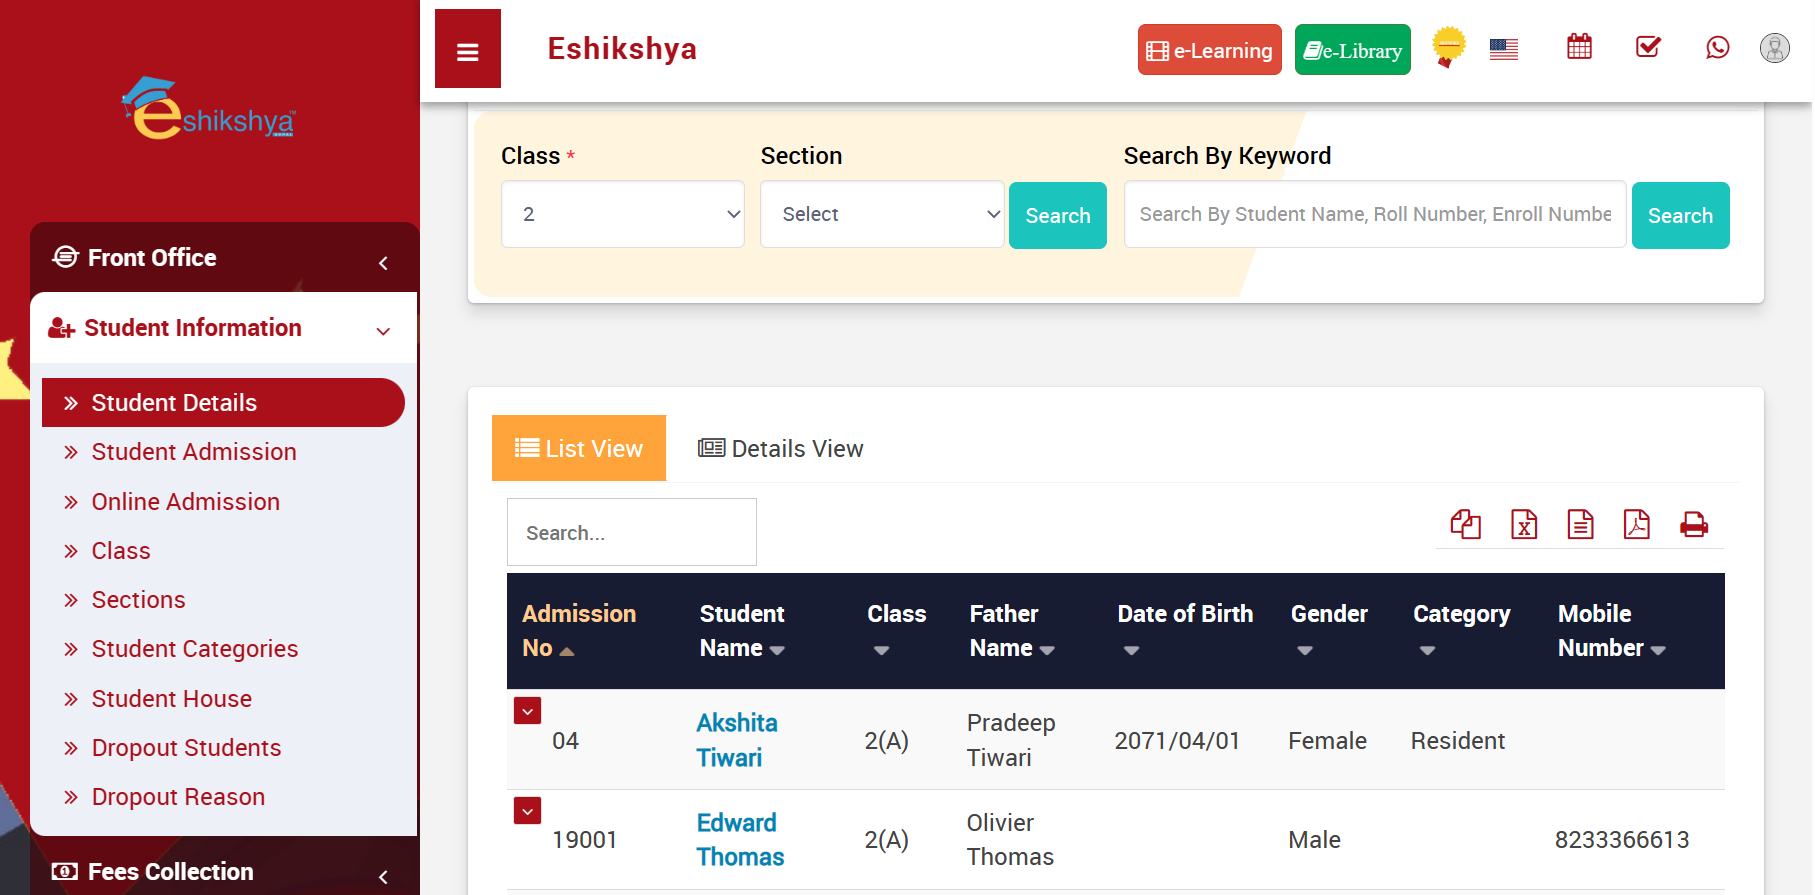Screen dimensions: 1815x895
Task: Open the award badge icon in header
Action: (x=1448, y=47)
